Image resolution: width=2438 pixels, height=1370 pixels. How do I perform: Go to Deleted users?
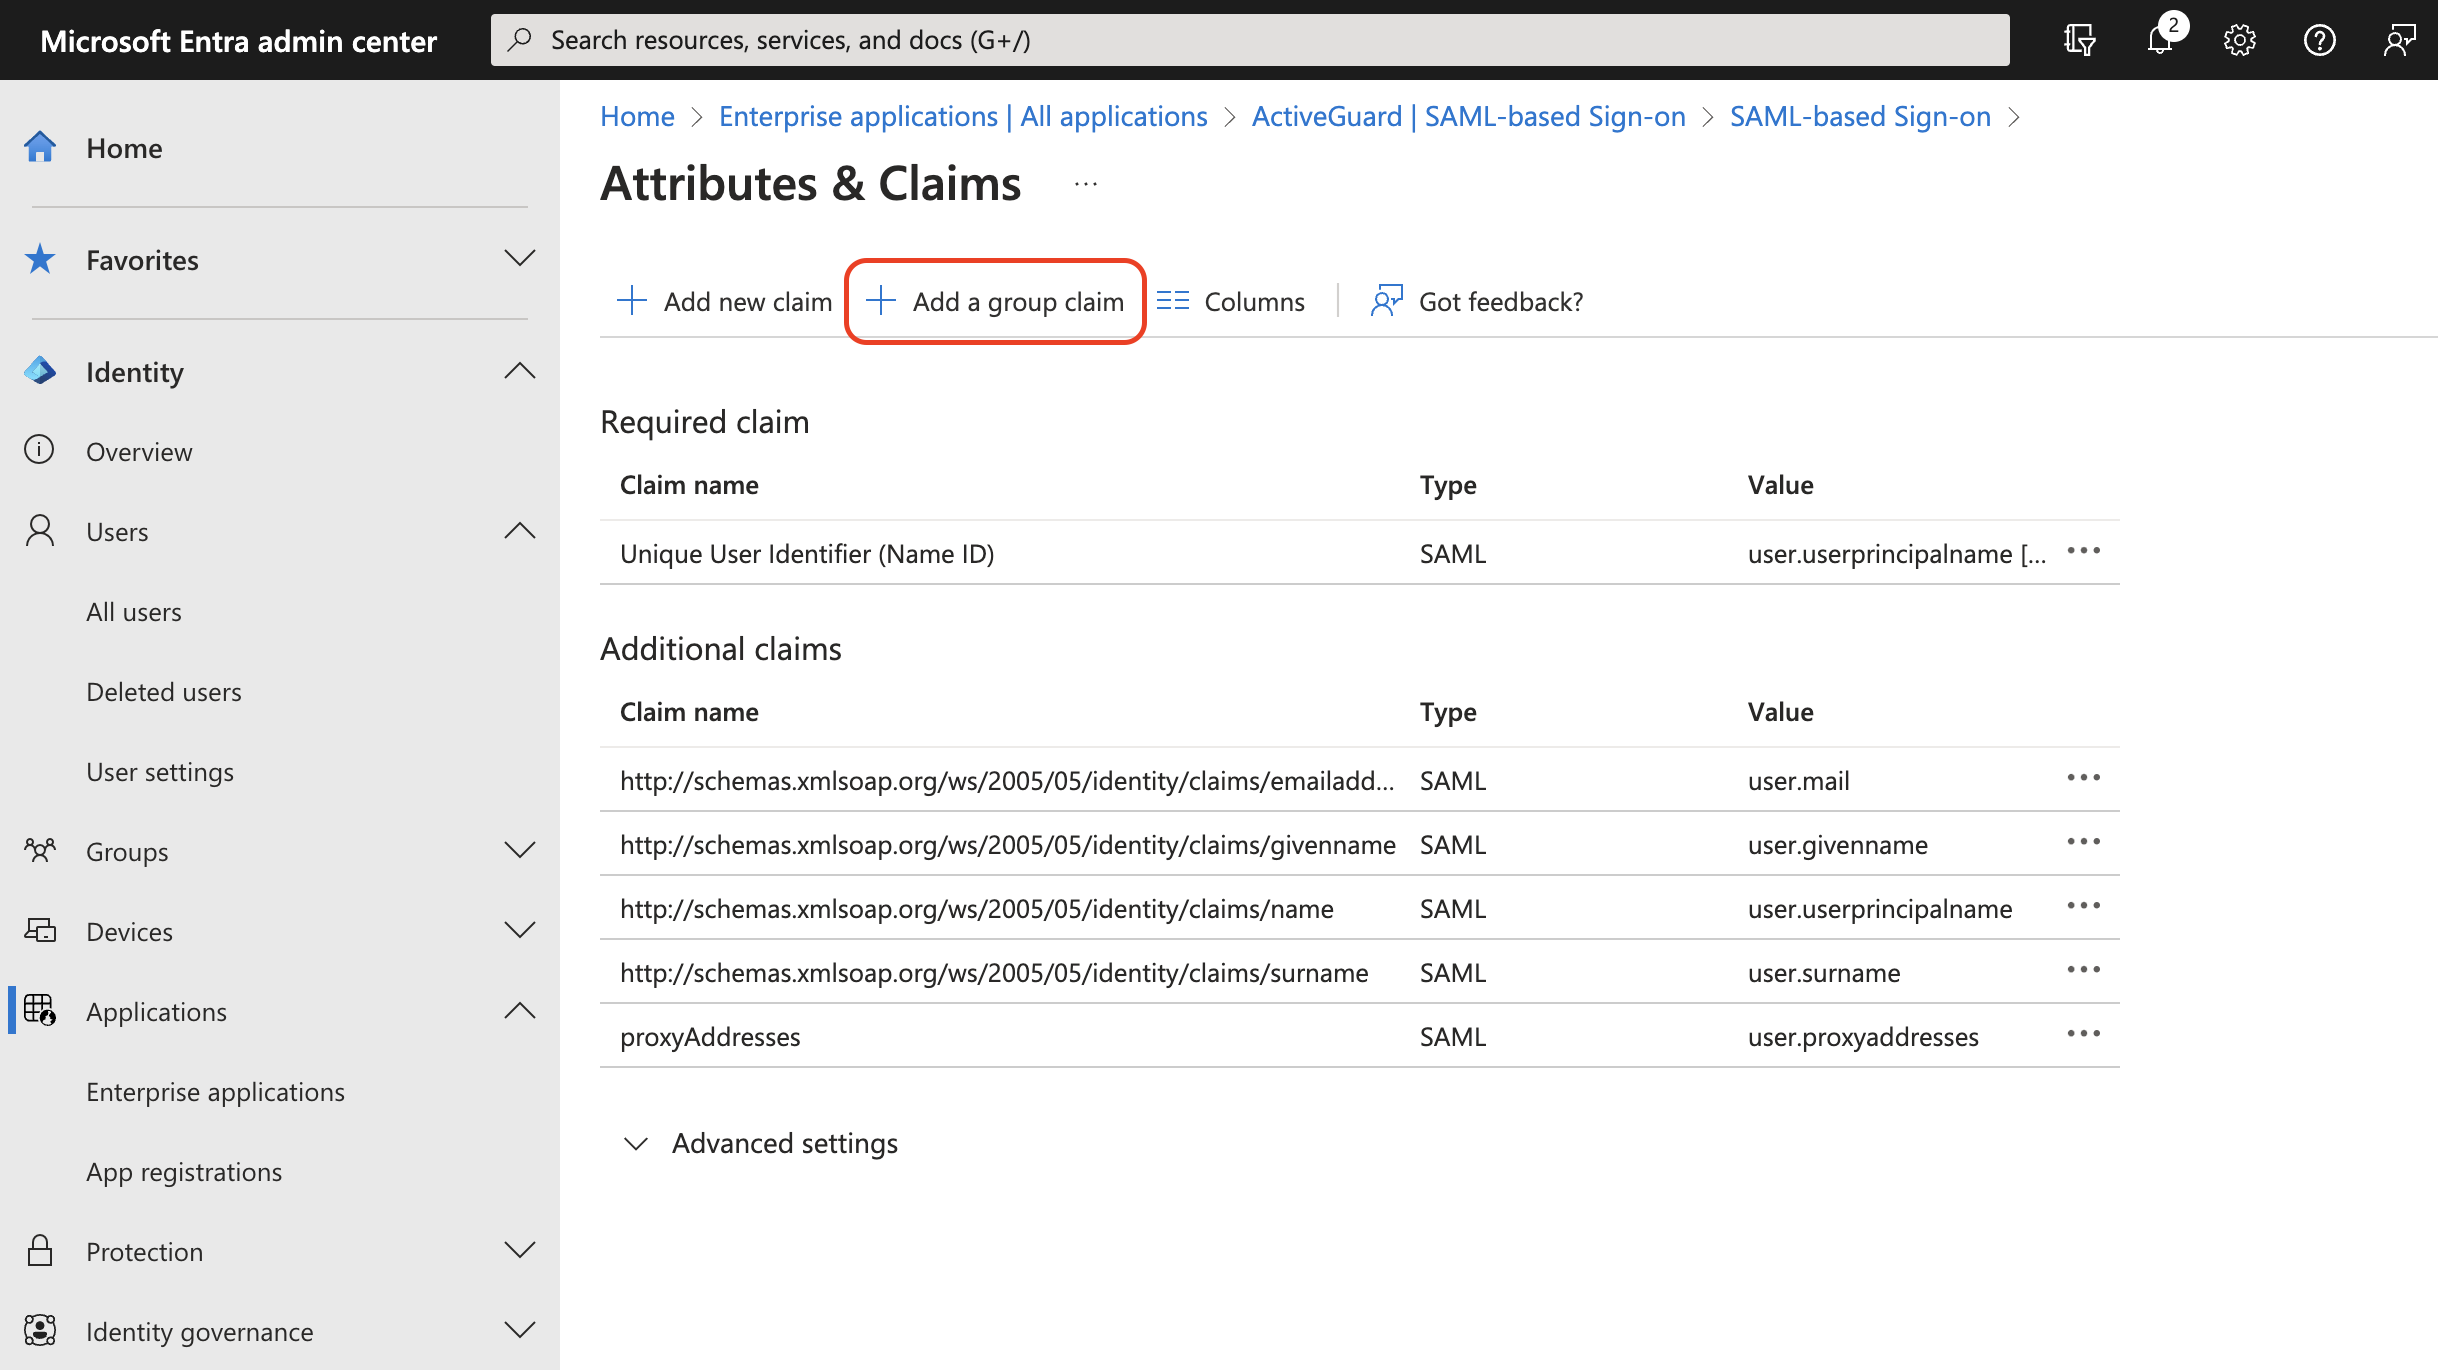click(x=164, y=692)
